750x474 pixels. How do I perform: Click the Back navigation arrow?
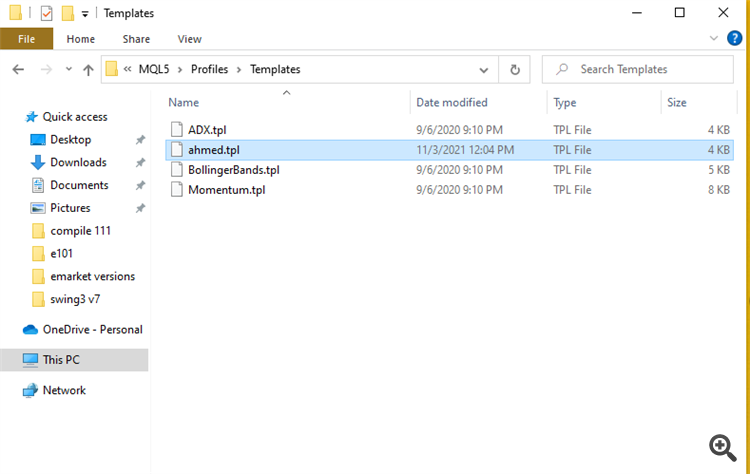tap(18, 70)
